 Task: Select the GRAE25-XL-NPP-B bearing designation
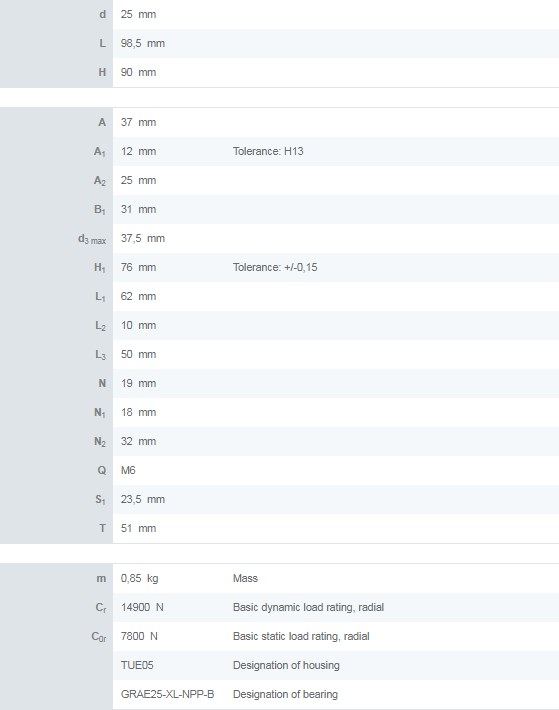point(167,694)
